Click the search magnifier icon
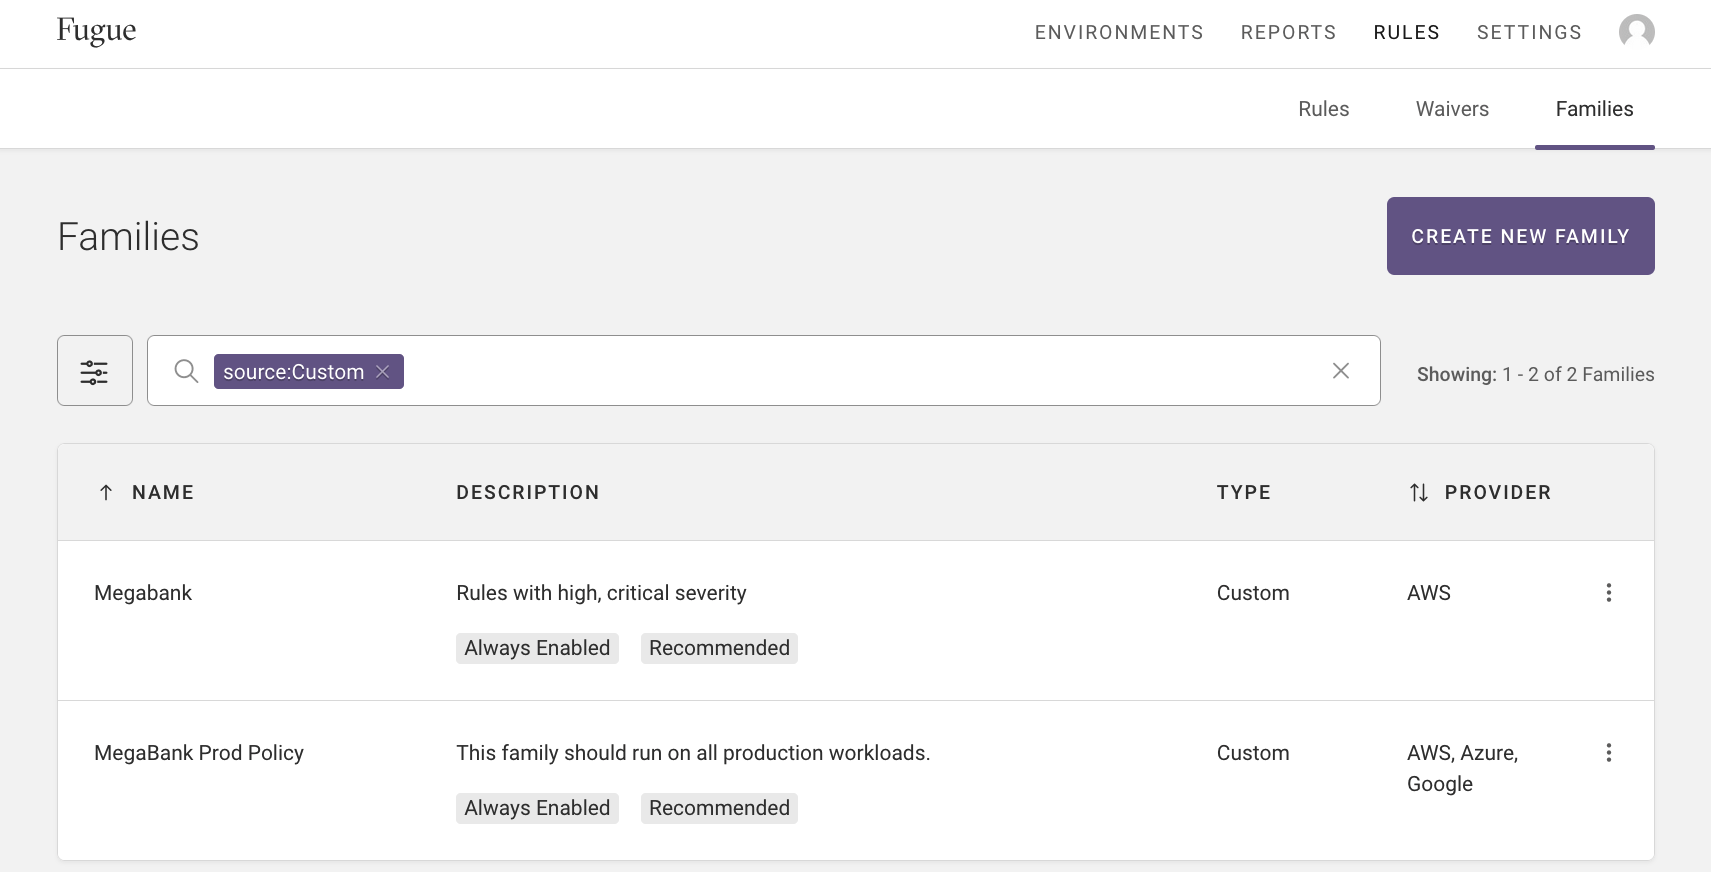The height and width of the screenshot is (872, 1711). coord(186,371)
